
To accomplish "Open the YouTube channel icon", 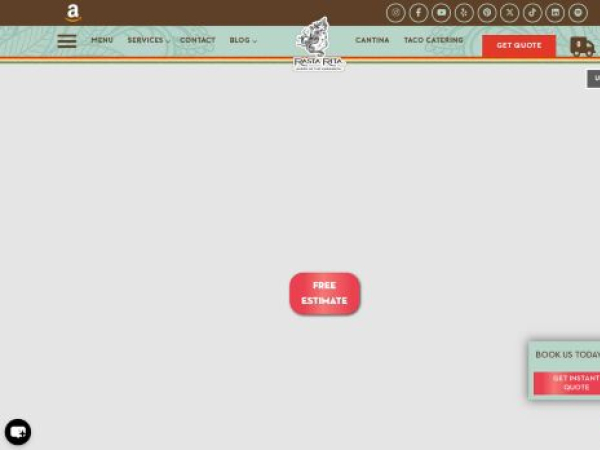I will 441,13.
